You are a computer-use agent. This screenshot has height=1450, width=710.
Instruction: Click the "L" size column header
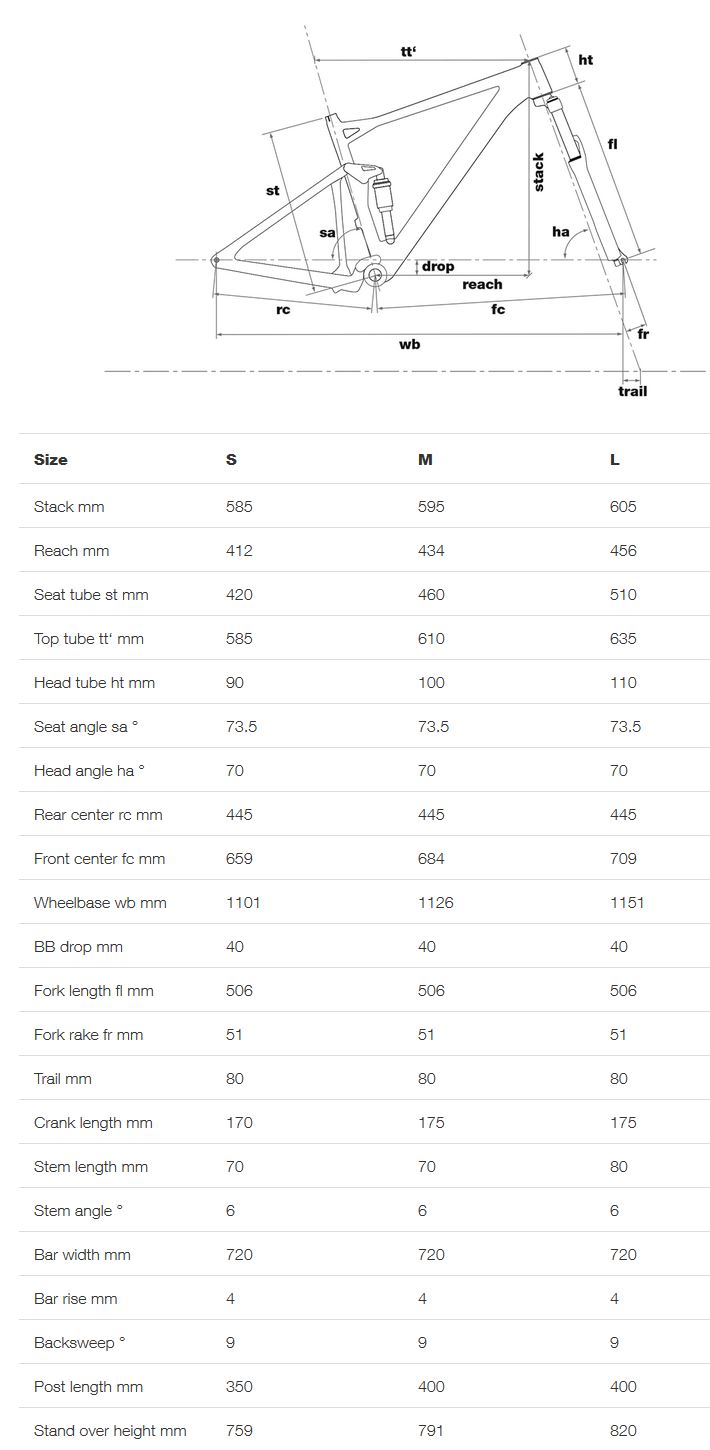click(x=615, y=460)
